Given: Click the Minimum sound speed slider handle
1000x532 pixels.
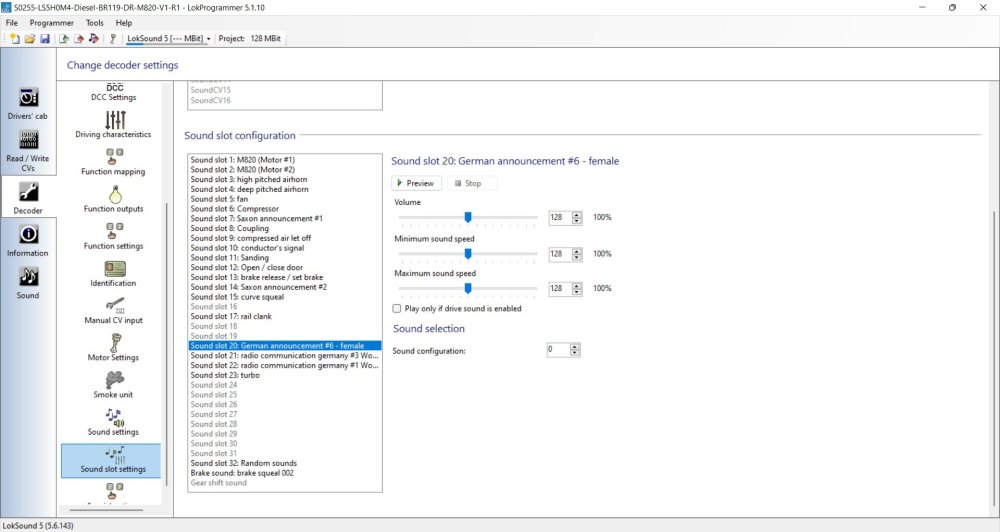Looking at the screenshot, I should pyautogui.click(x=467, y=253).
